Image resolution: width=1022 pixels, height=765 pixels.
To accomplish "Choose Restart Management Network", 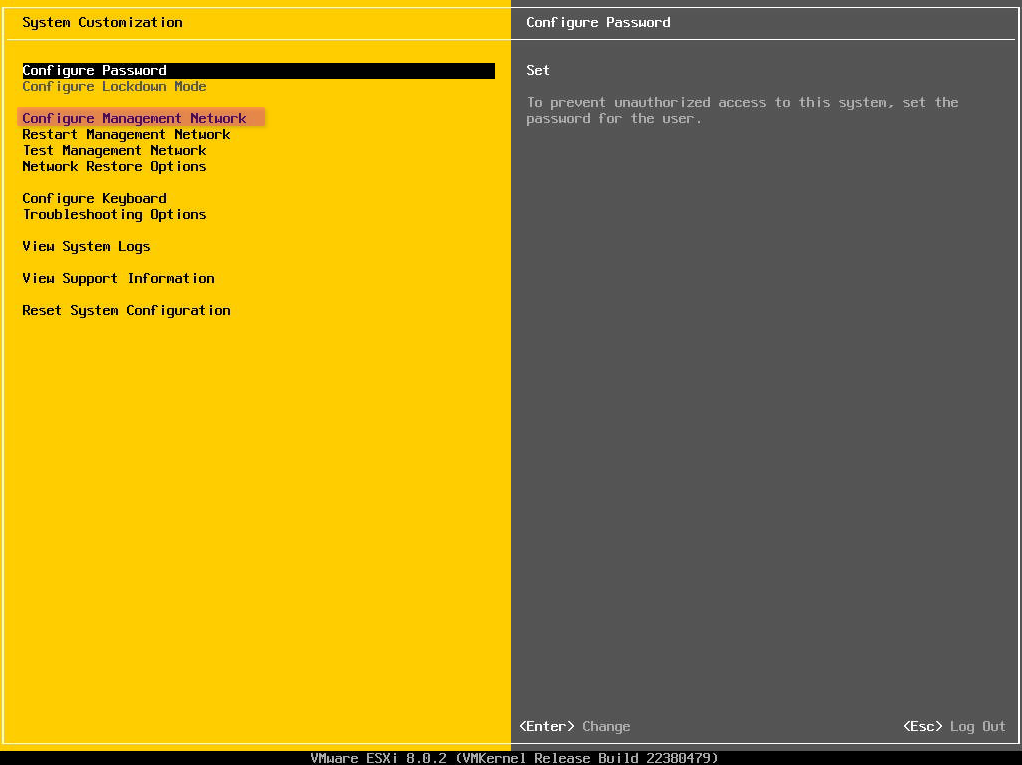I will [126, 135].
